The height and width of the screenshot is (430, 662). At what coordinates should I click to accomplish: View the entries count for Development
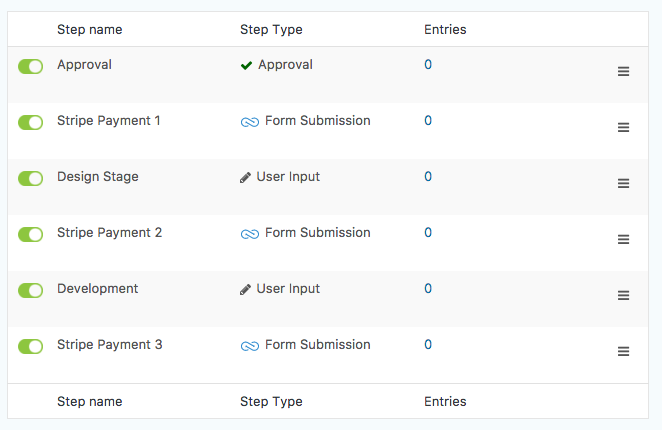coord(428,289)
